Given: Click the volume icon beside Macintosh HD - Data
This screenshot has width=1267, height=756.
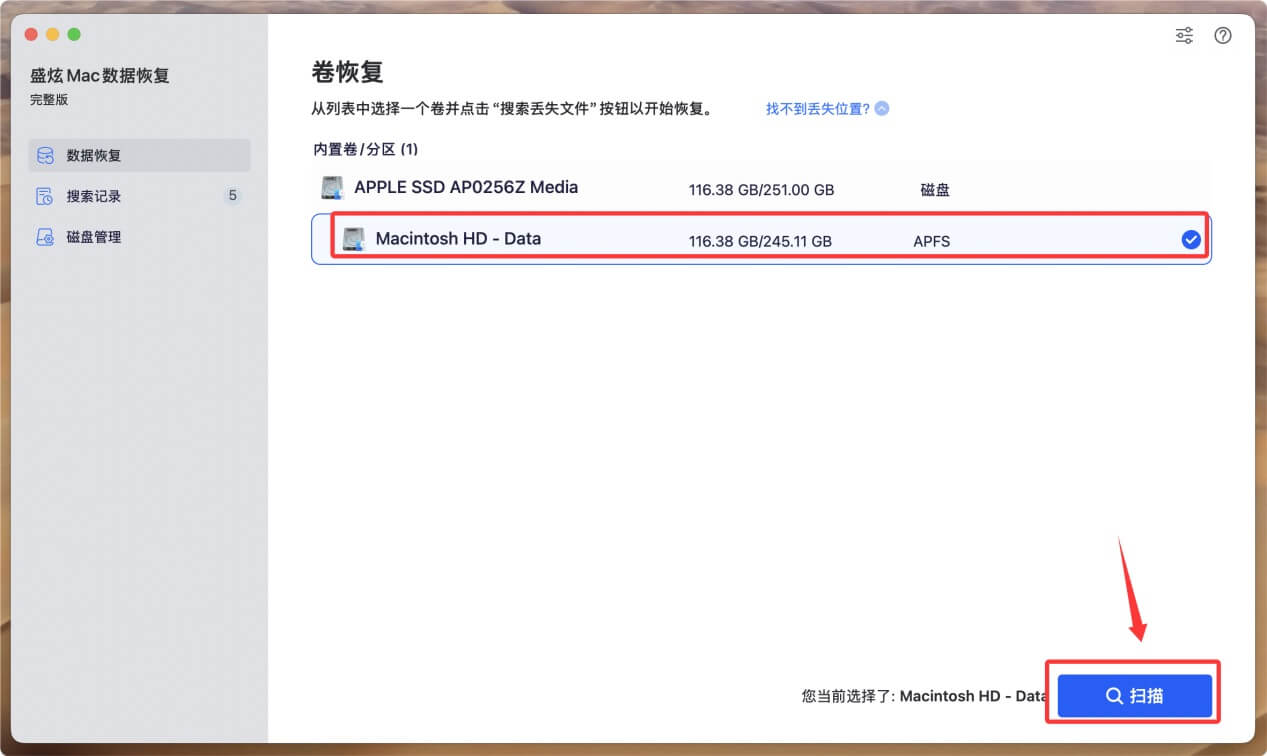Looking at the screenshot, I should click(x=352, y=238).
